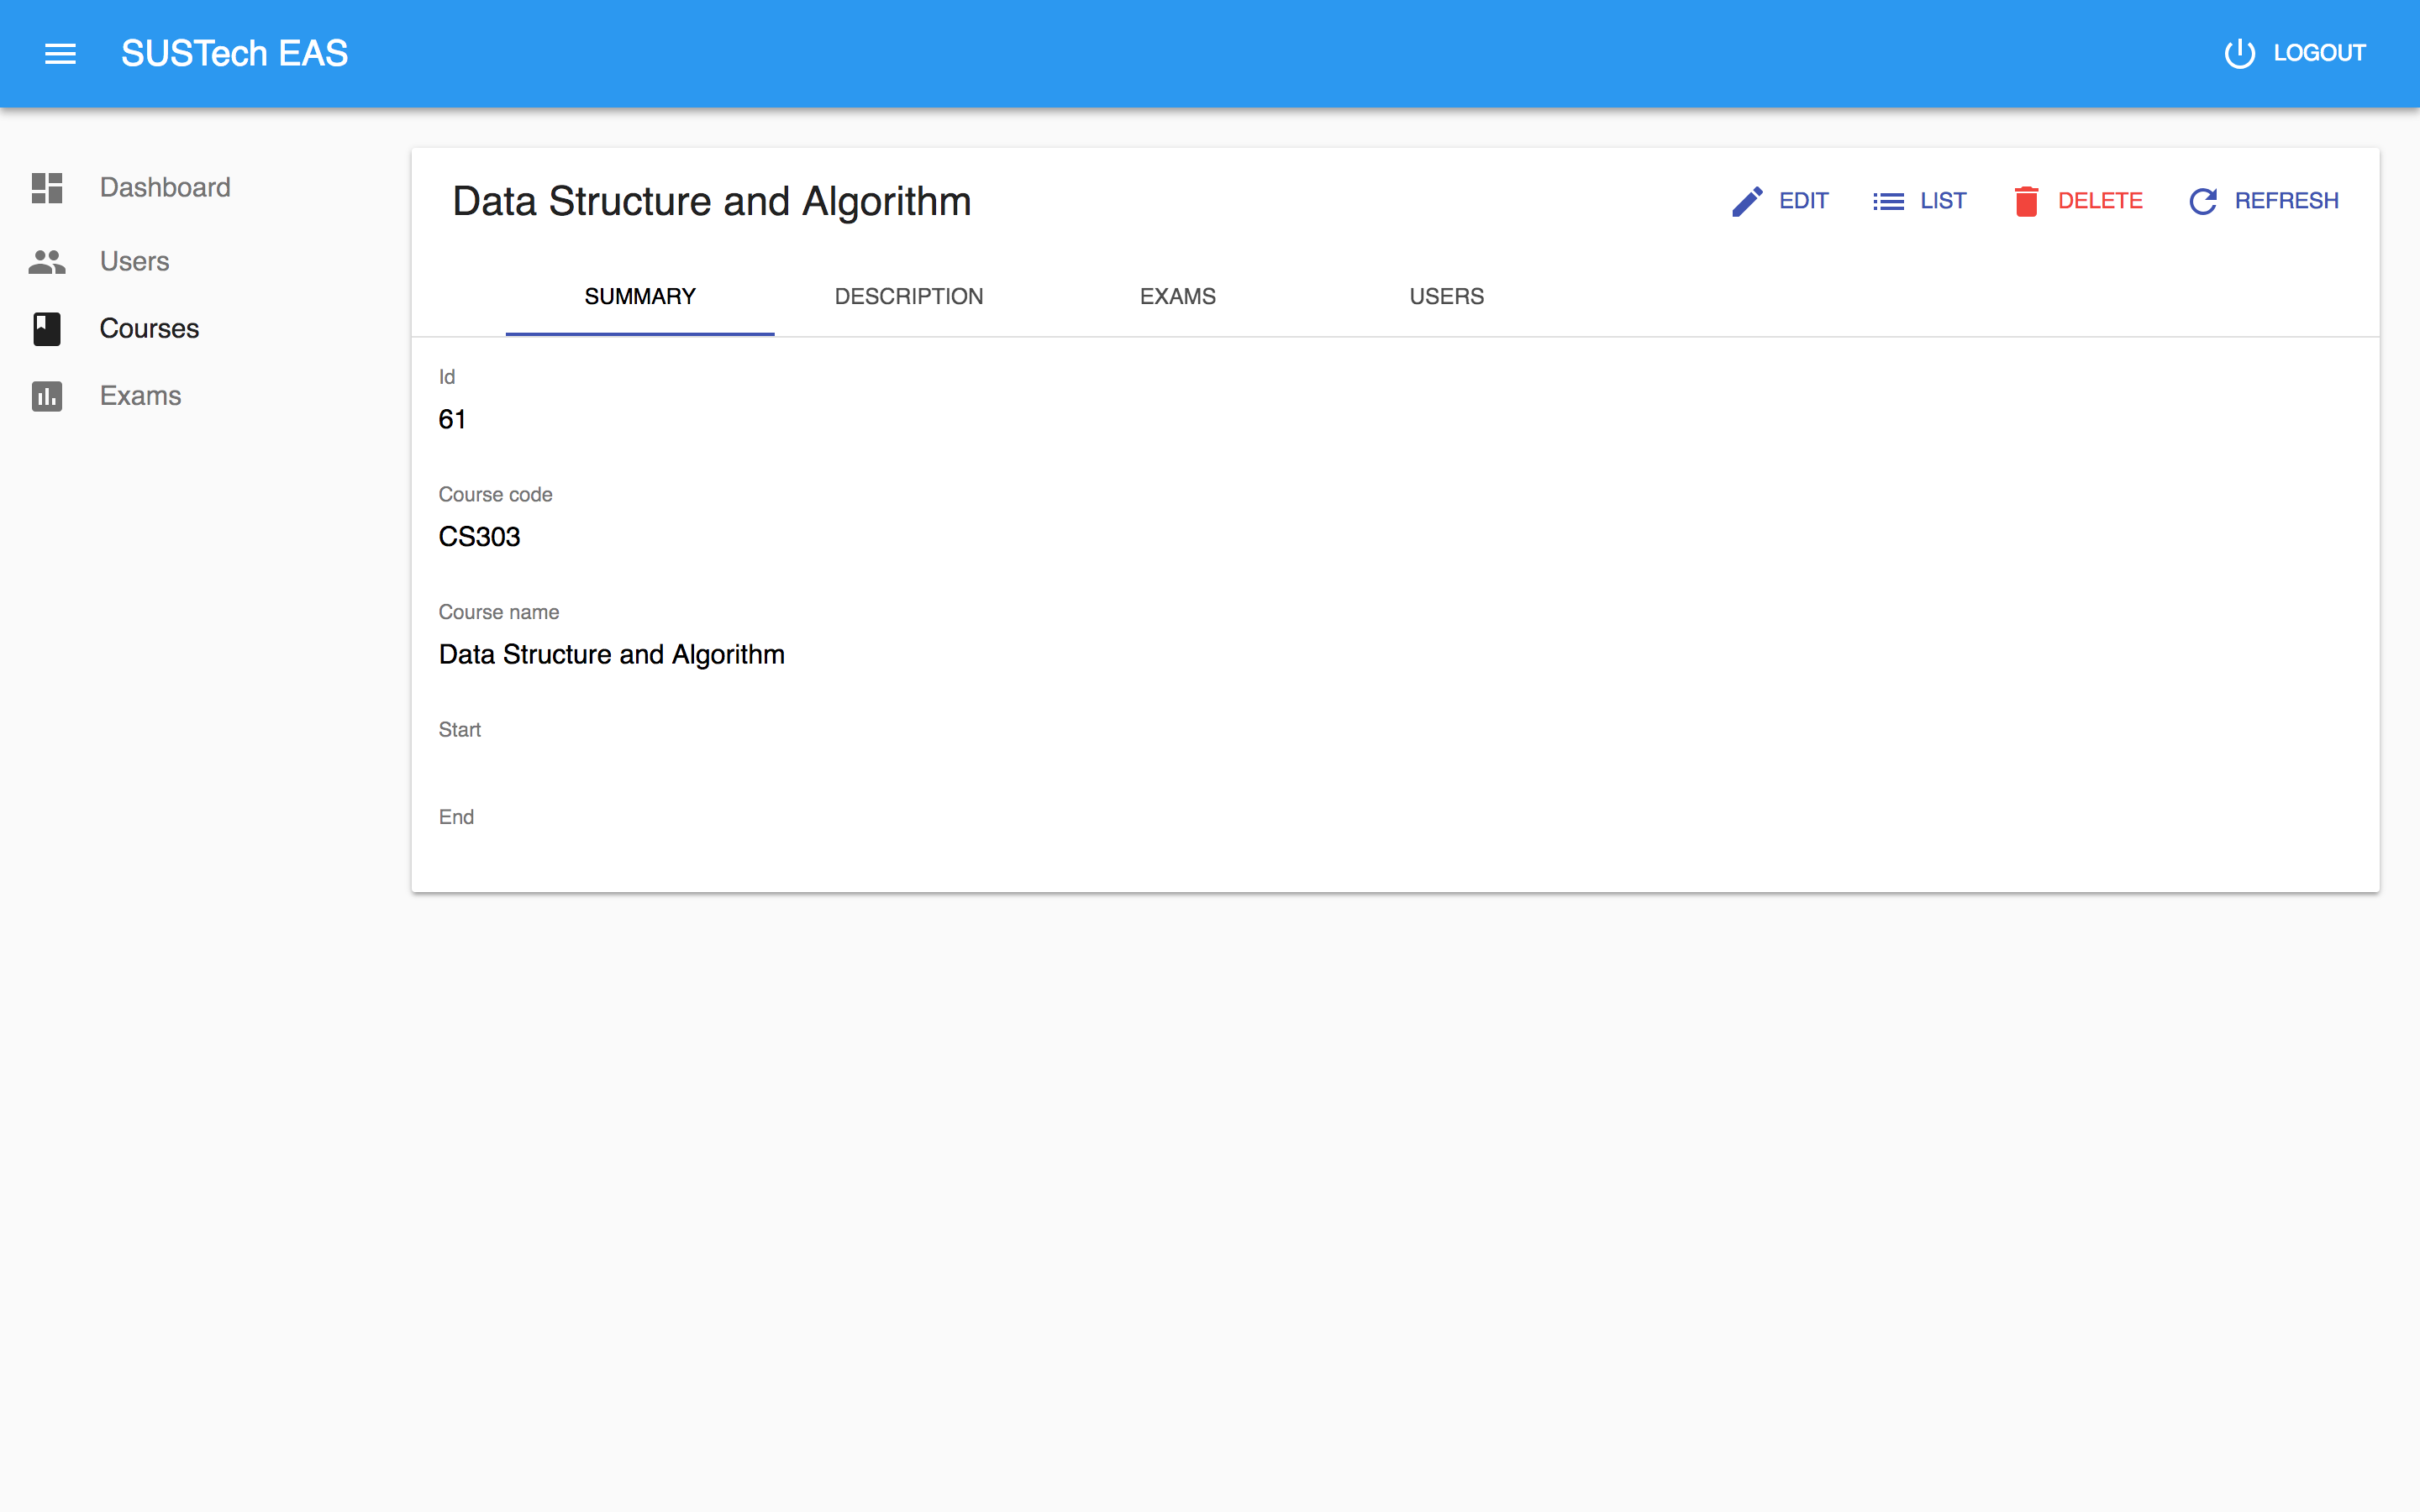This screenshot has width=2420, height=1512.
Task: Open Exams sidebar menu item
Action: coord(140,396)
